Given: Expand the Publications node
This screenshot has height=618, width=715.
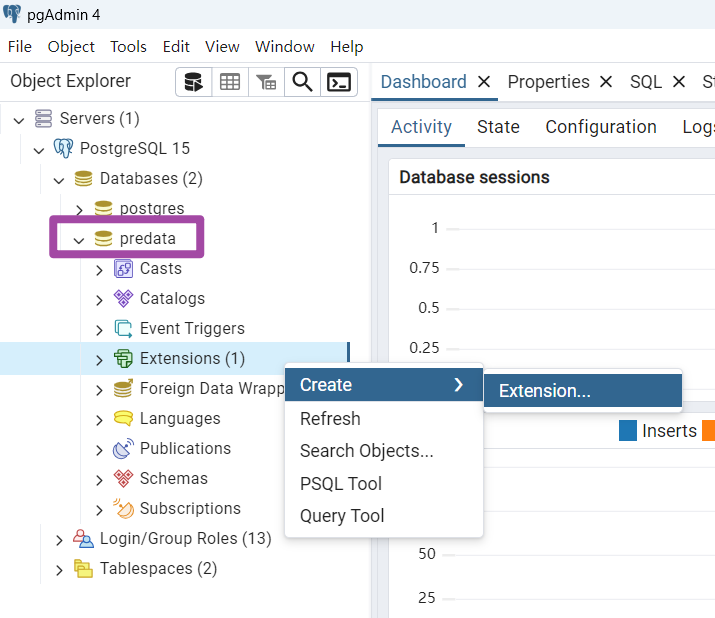Looking at the screenshot, I should pyautogui.click(x=99, y=450).
